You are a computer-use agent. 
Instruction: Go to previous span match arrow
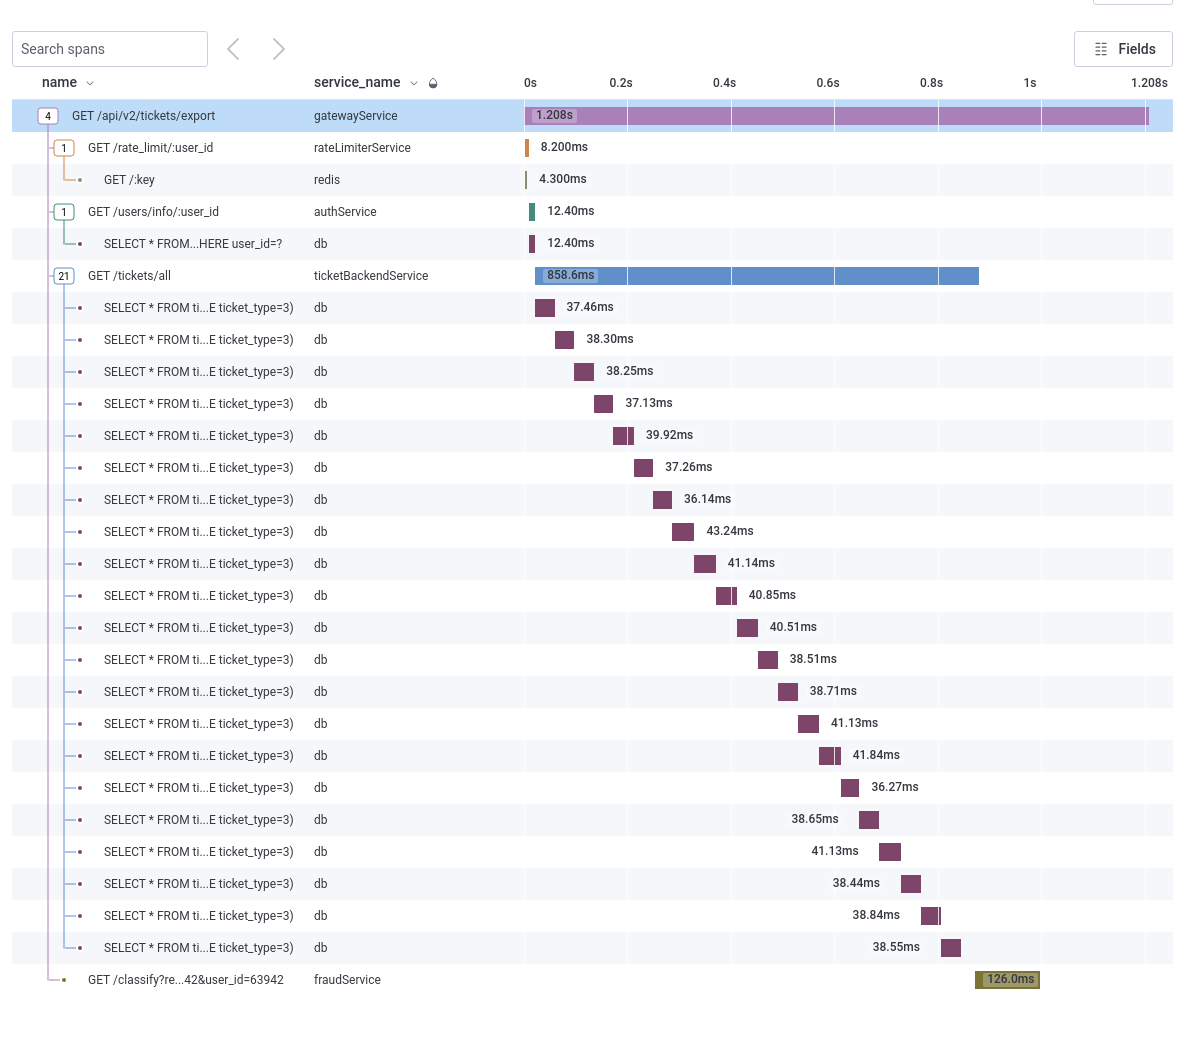coord(233,49)
